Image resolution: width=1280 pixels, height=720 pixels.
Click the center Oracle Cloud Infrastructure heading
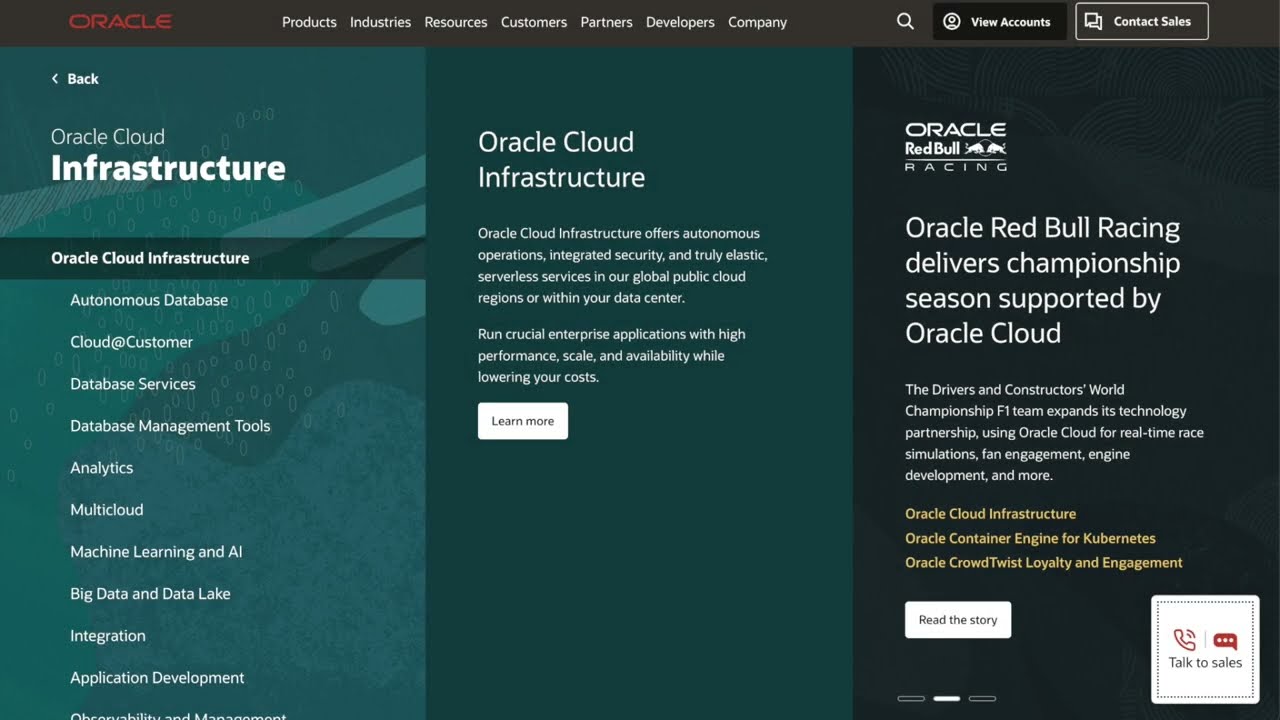tap(561, 159)
